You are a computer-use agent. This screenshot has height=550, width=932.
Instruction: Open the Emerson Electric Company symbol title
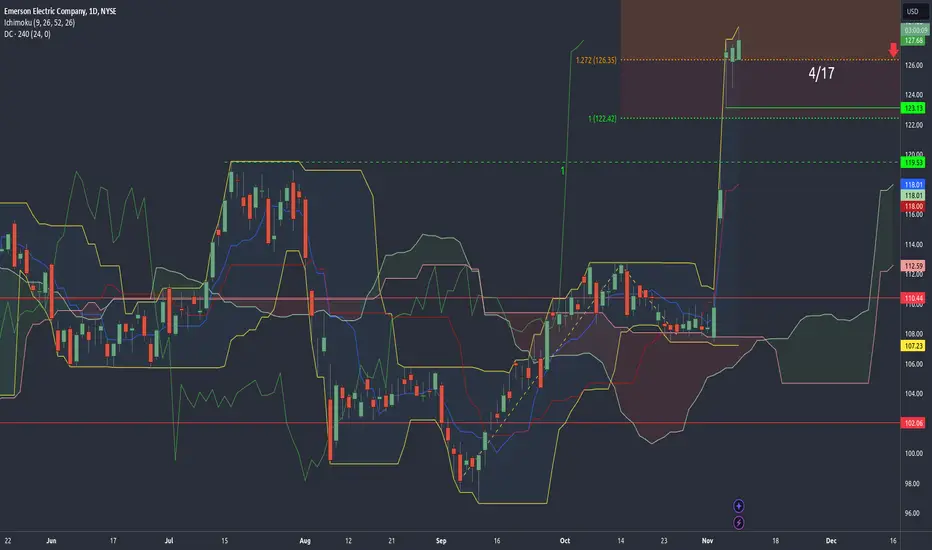[60, 11]
